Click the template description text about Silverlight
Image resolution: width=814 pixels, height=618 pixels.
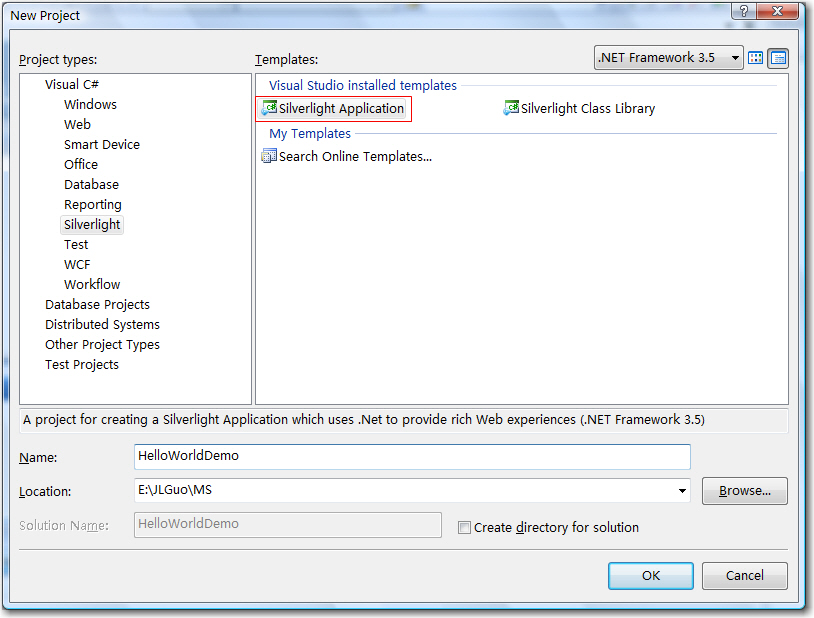coord(364,420)
